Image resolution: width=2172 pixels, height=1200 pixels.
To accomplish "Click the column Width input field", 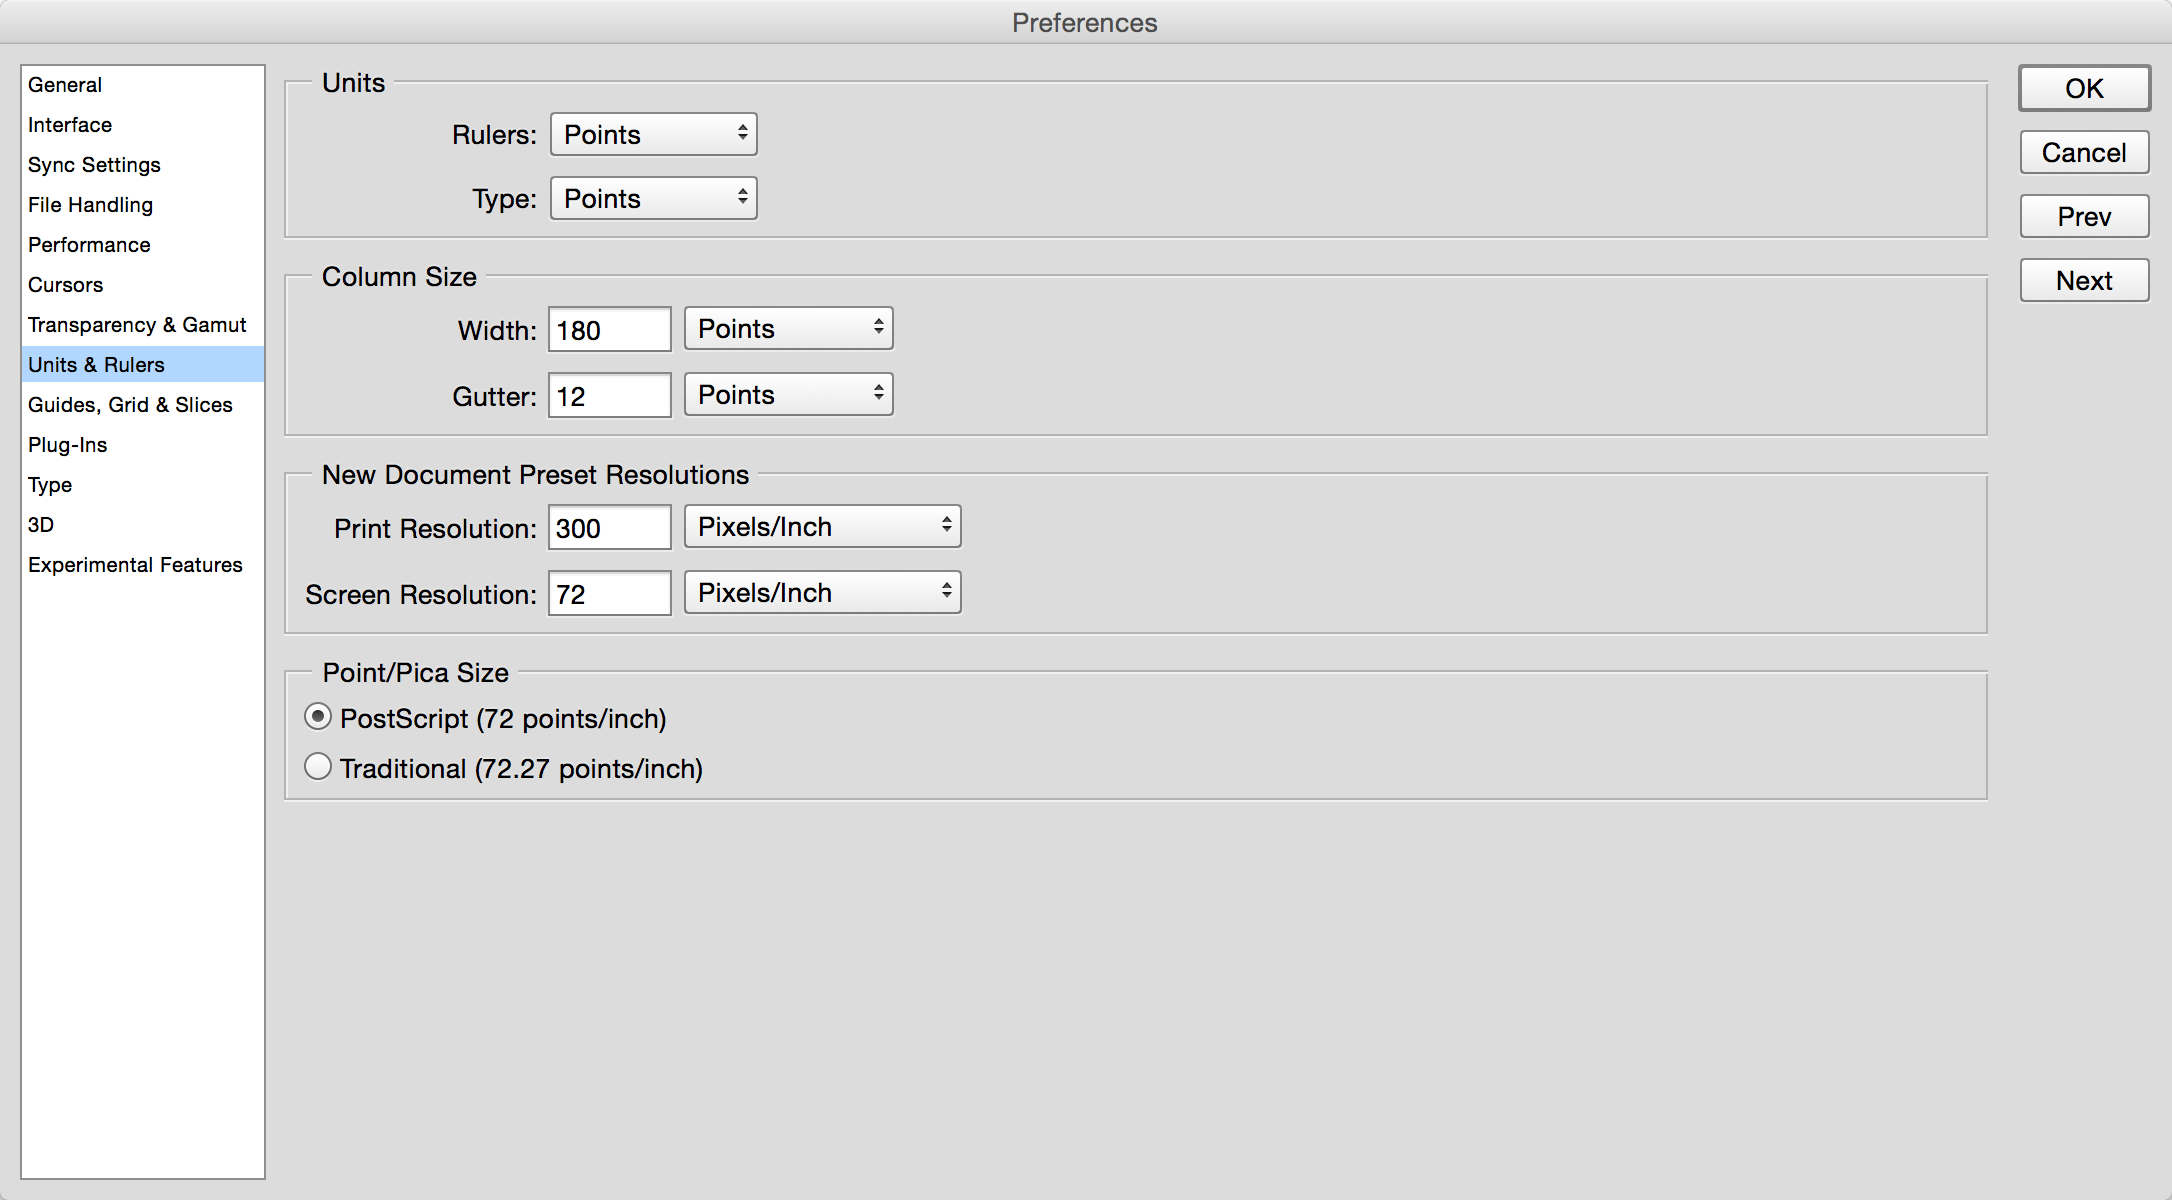I will 610,329.
